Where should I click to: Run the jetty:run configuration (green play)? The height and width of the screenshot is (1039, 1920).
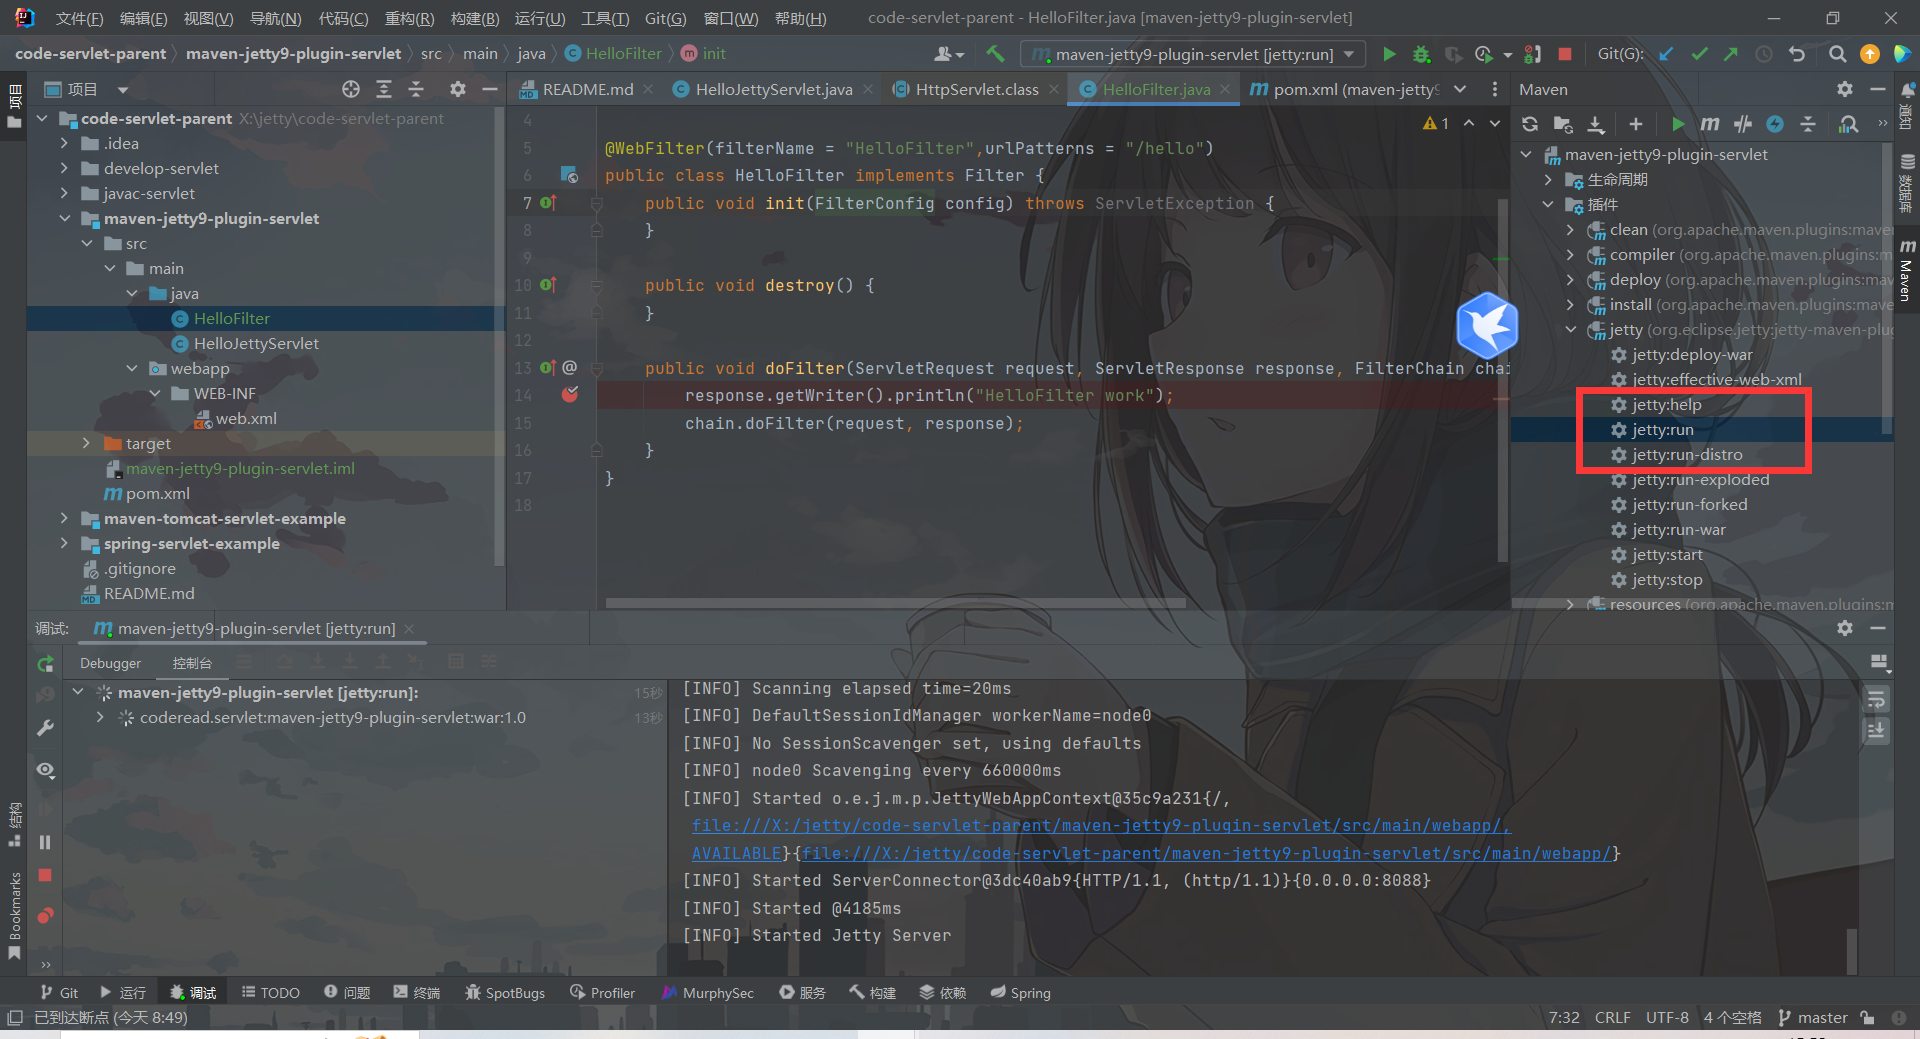click(1389, 54)
